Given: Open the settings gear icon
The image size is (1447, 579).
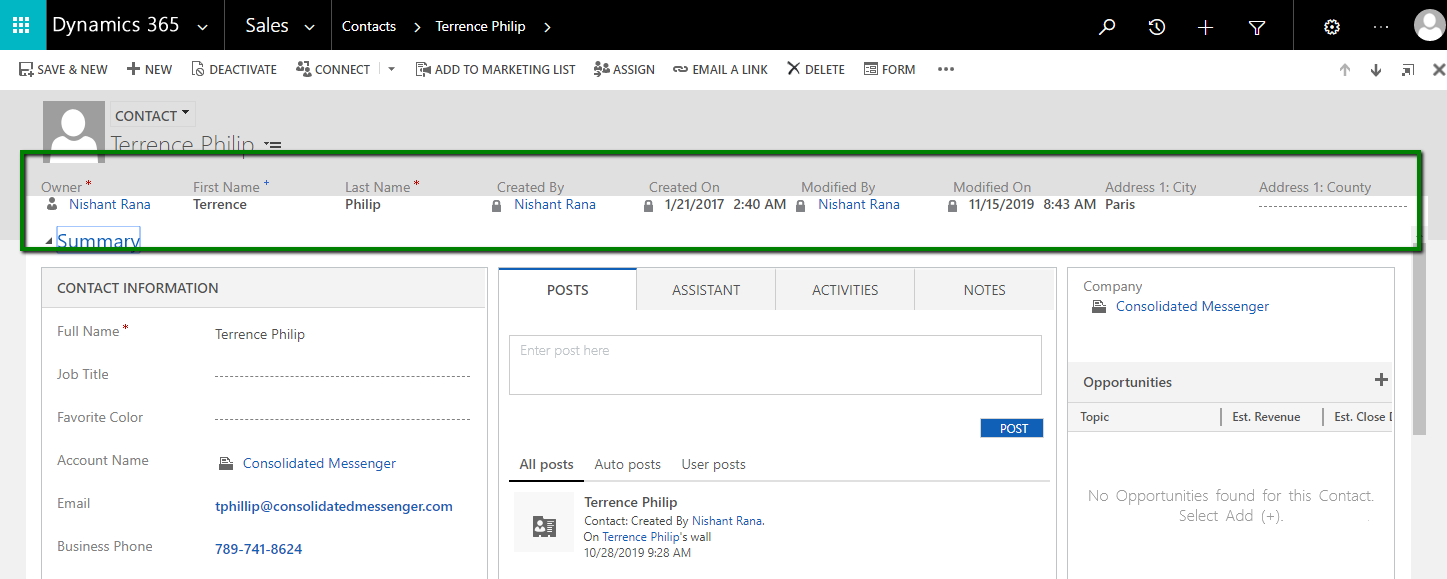Looking at the screenshot, I should pos(1331,27).
